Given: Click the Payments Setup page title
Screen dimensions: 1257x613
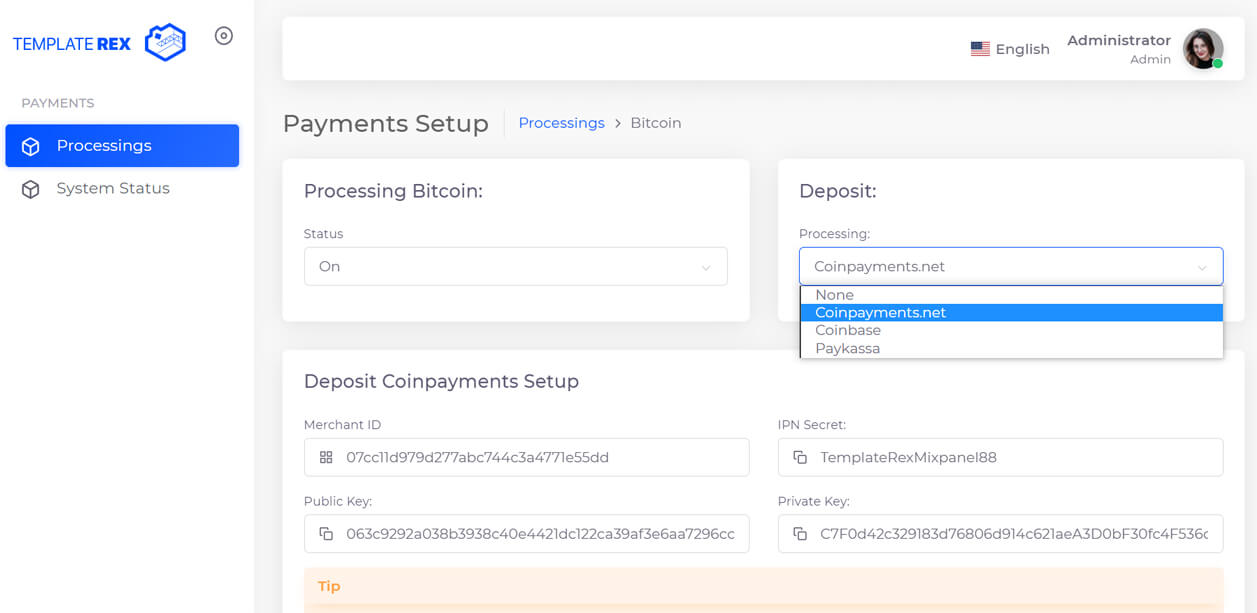Looking at the screenshot, I should point(386,123).
